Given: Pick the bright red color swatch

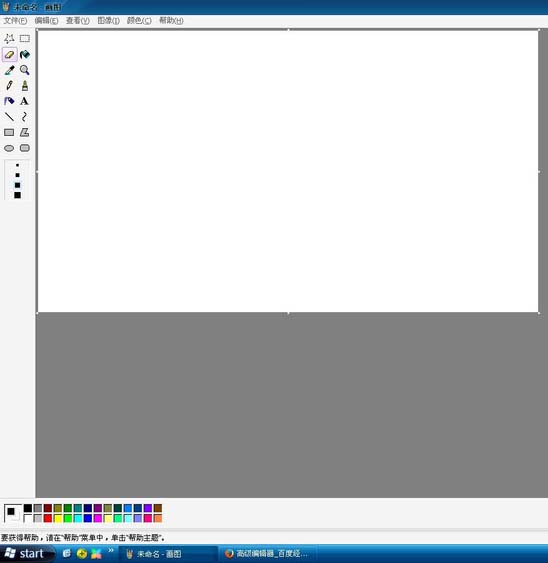Looking at the screenshot, I should click(48, 518).
